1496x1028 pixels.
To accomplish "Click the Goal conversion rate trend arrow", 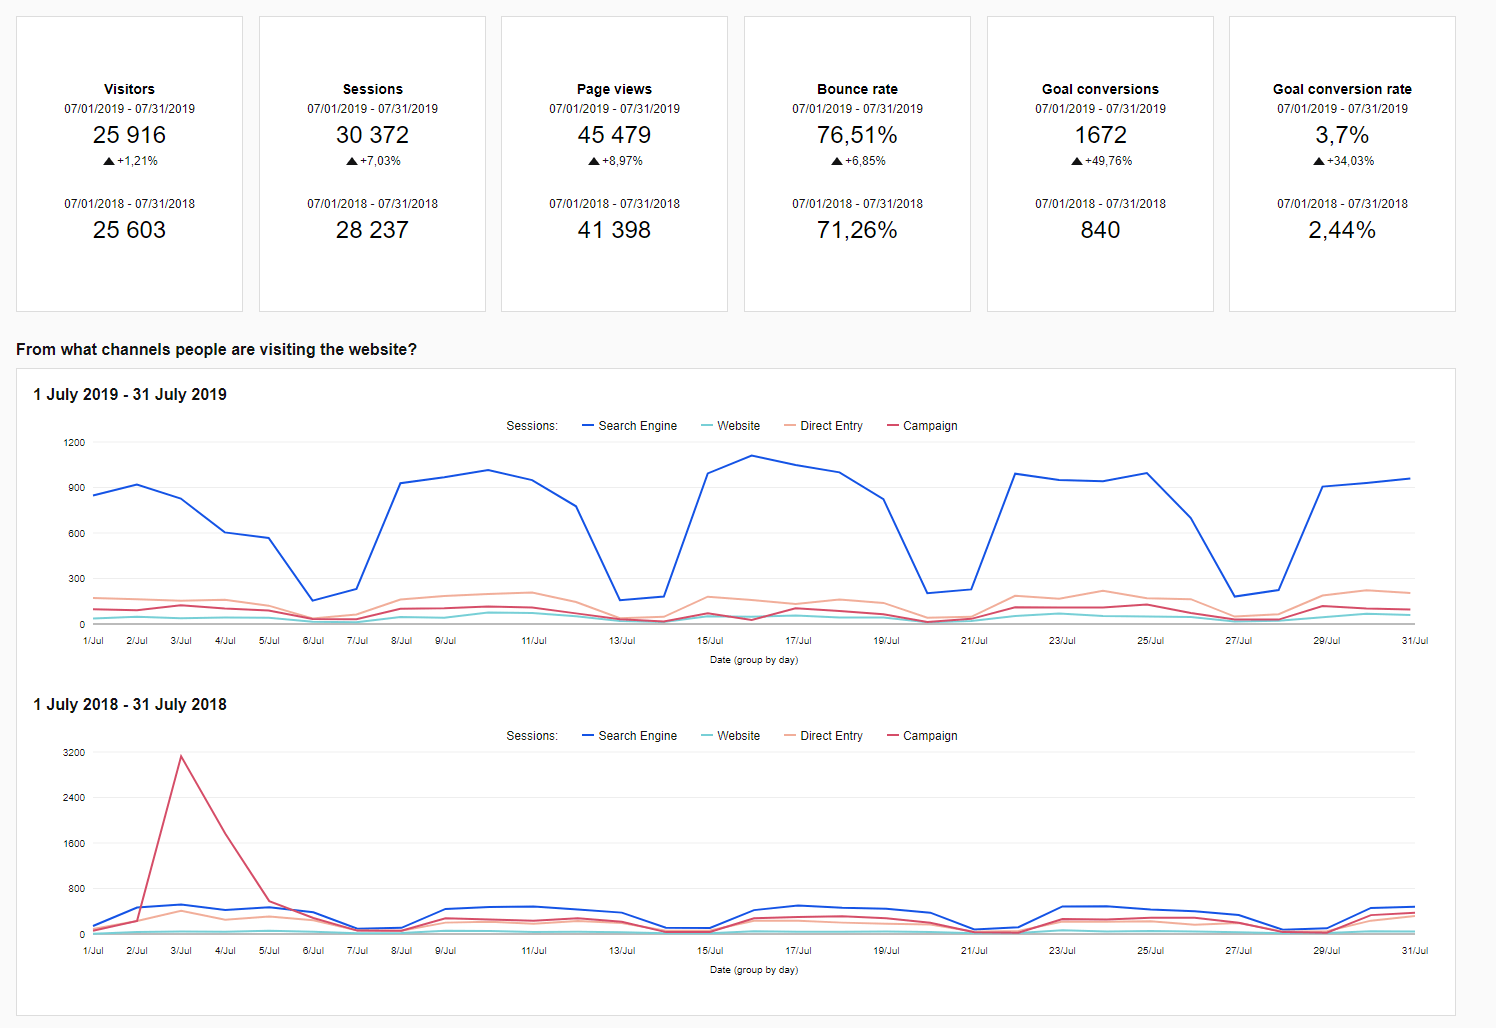I will coord(1319,161).
